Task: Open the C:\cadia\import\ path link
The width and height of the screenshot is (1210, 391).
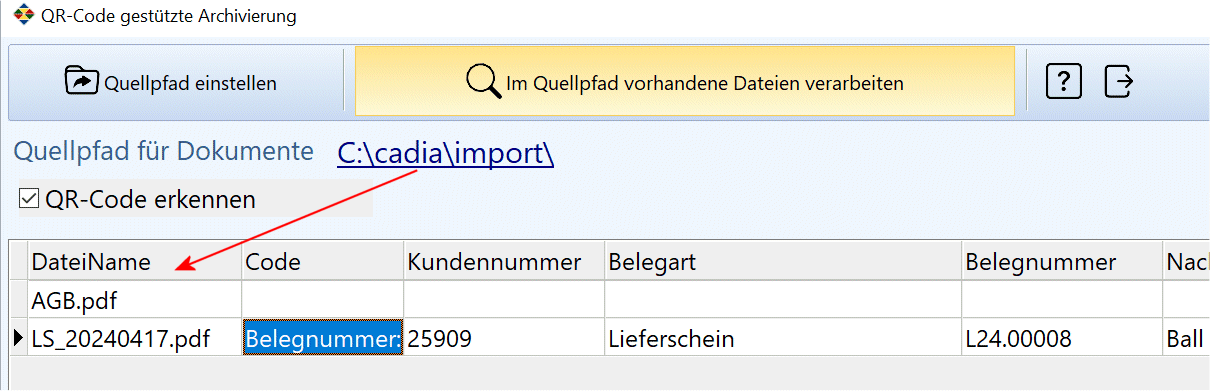Action: (445, 153)
